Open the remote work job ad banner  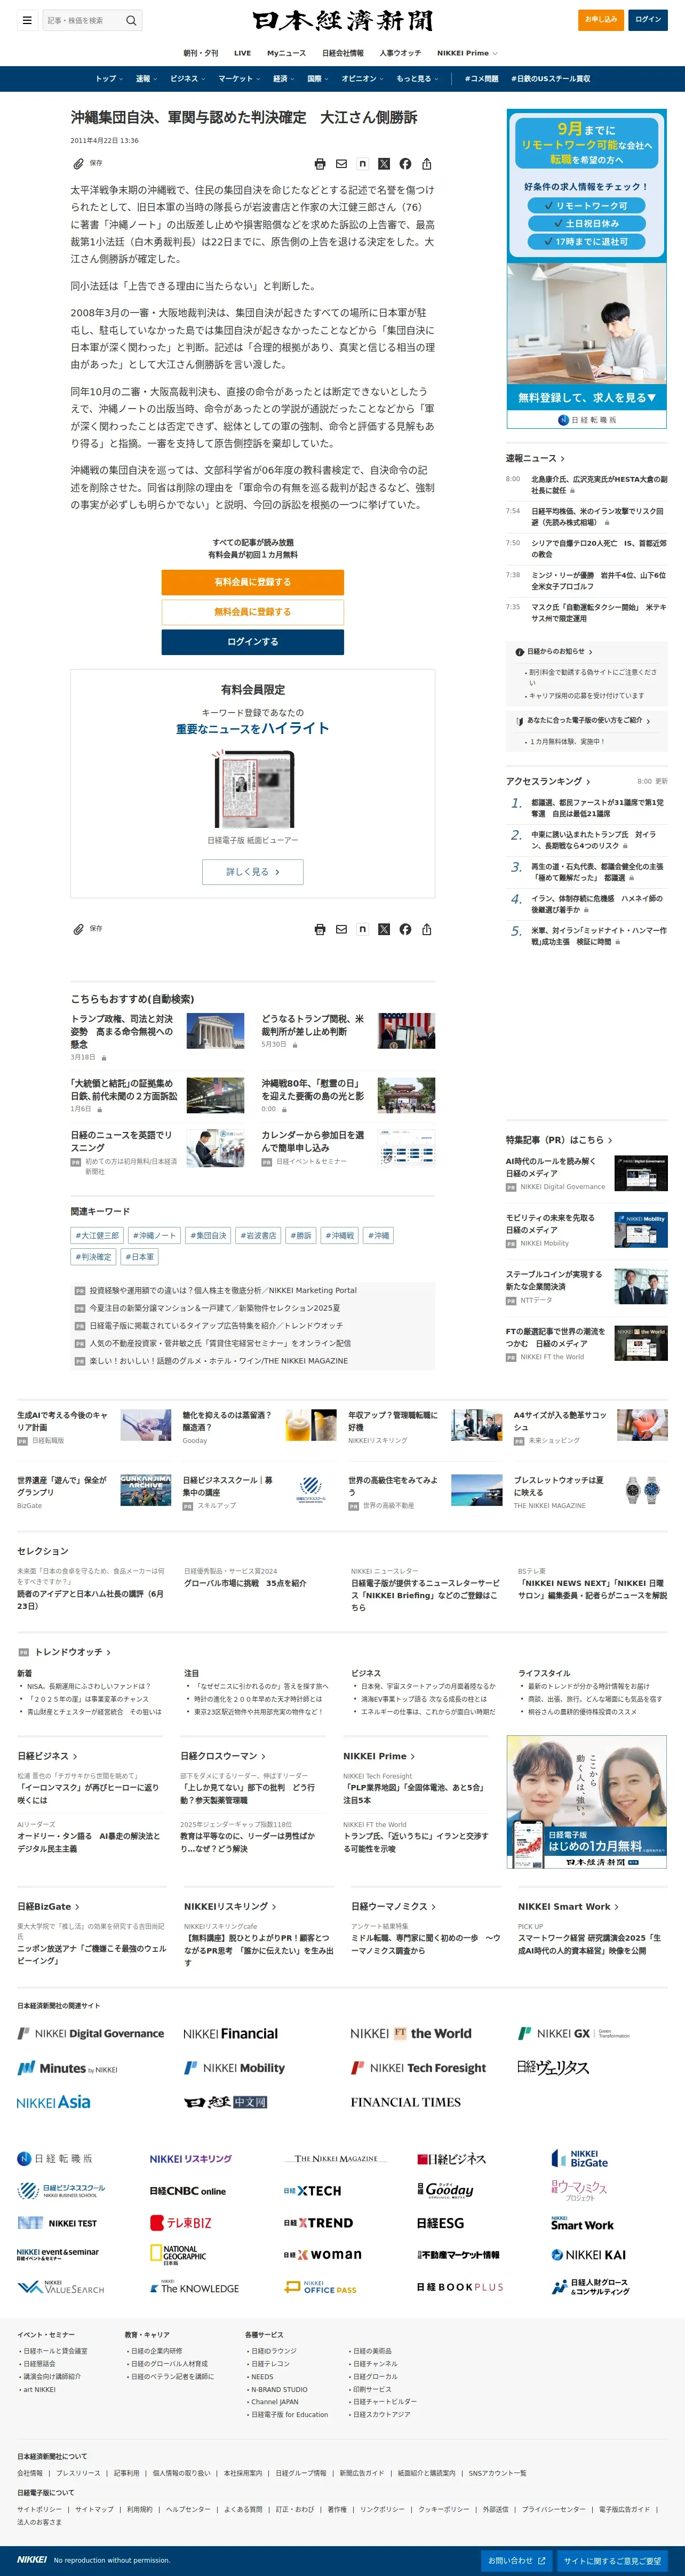(586, 269)
